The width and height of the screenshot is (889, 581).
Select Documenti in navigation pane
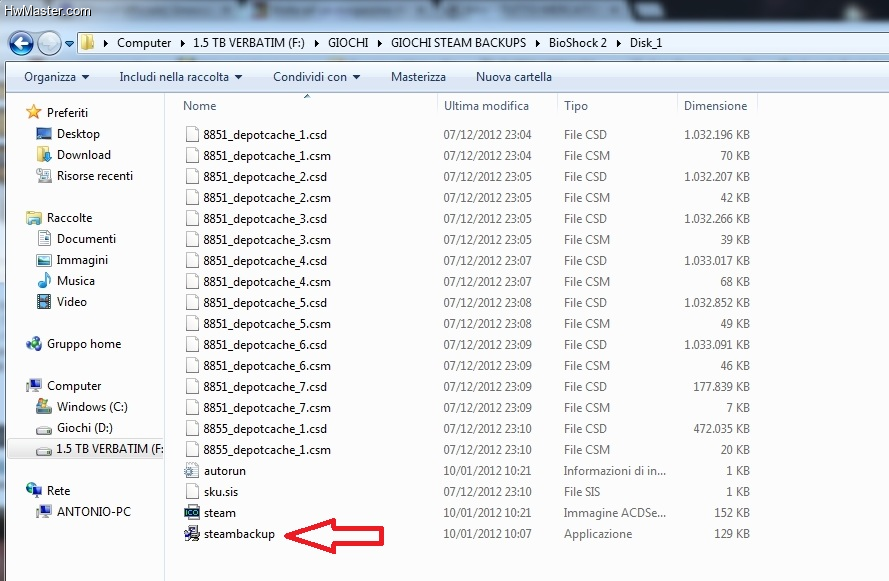86,239
